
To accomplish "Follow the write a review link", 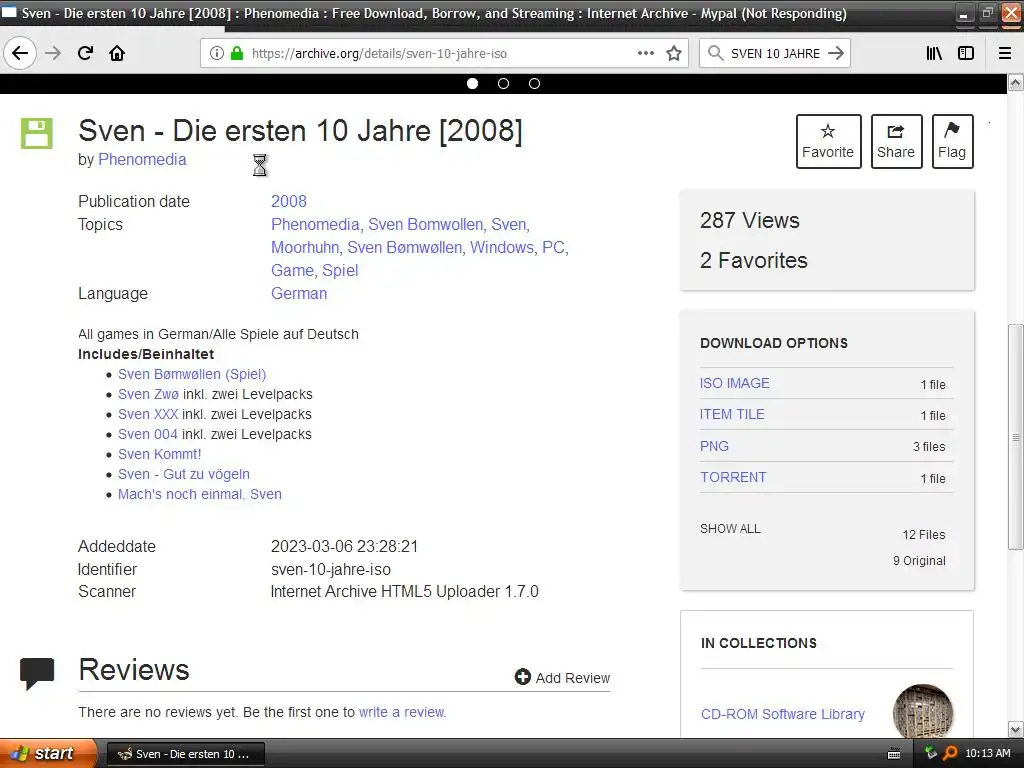I will 402,712.
